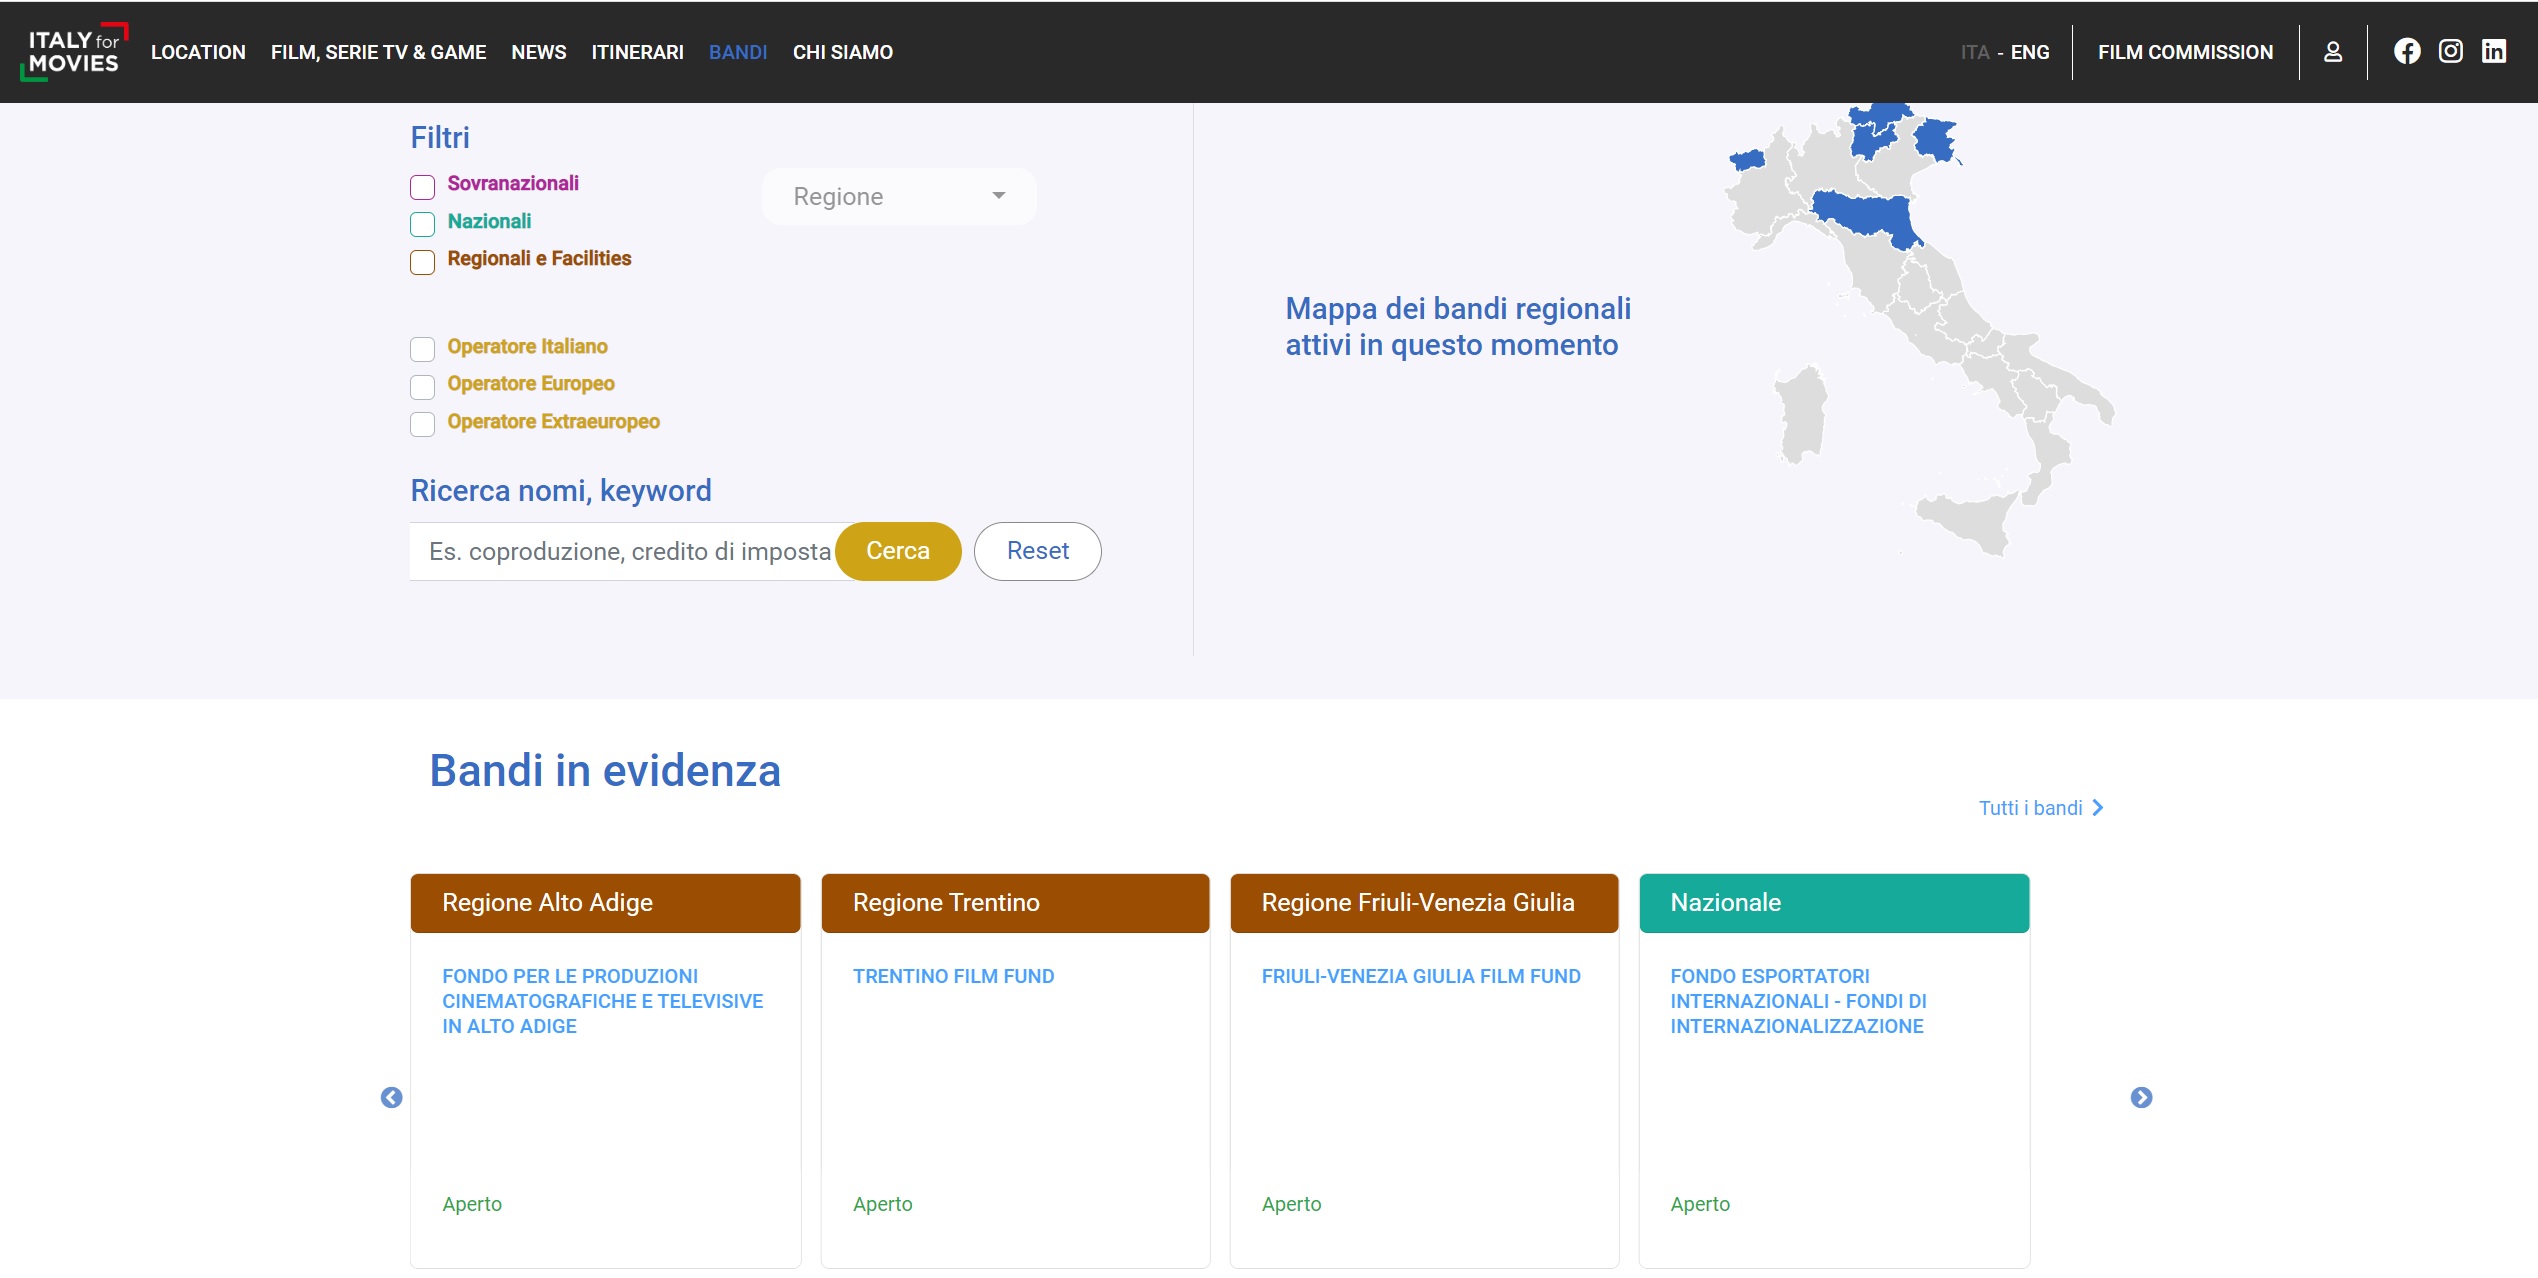Click the Italy for Movies logo
The width and height of the screenshot is (2538, 1278).
coord(73,52)
